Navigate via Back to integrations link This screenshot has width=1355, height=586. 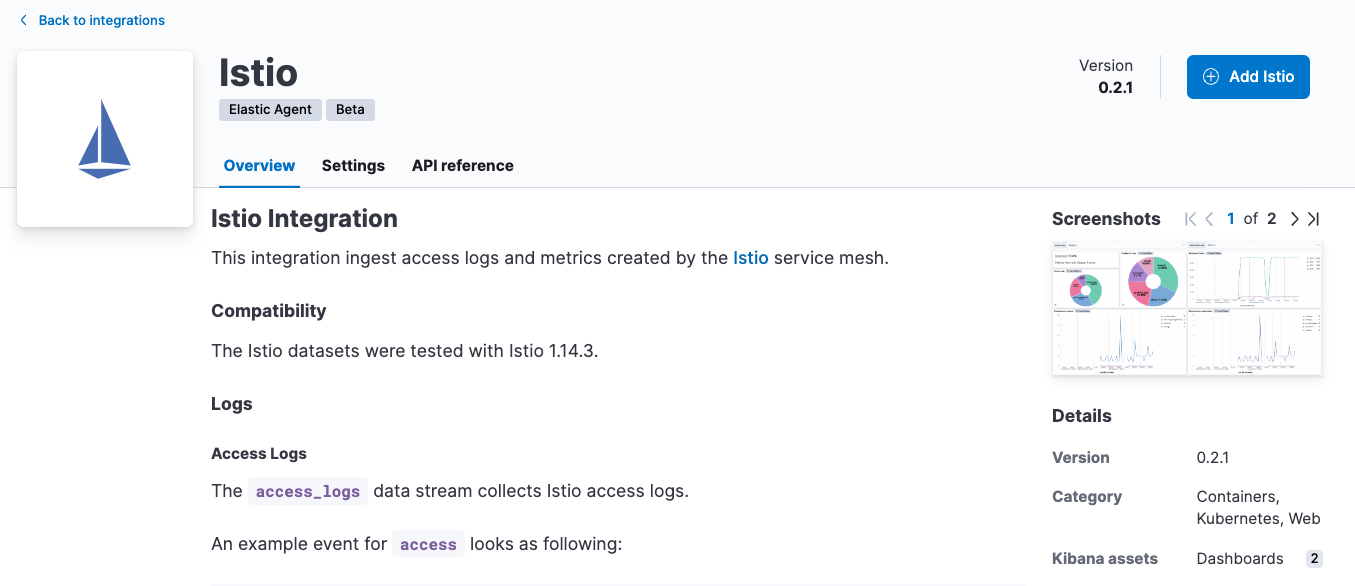(101, 20)
